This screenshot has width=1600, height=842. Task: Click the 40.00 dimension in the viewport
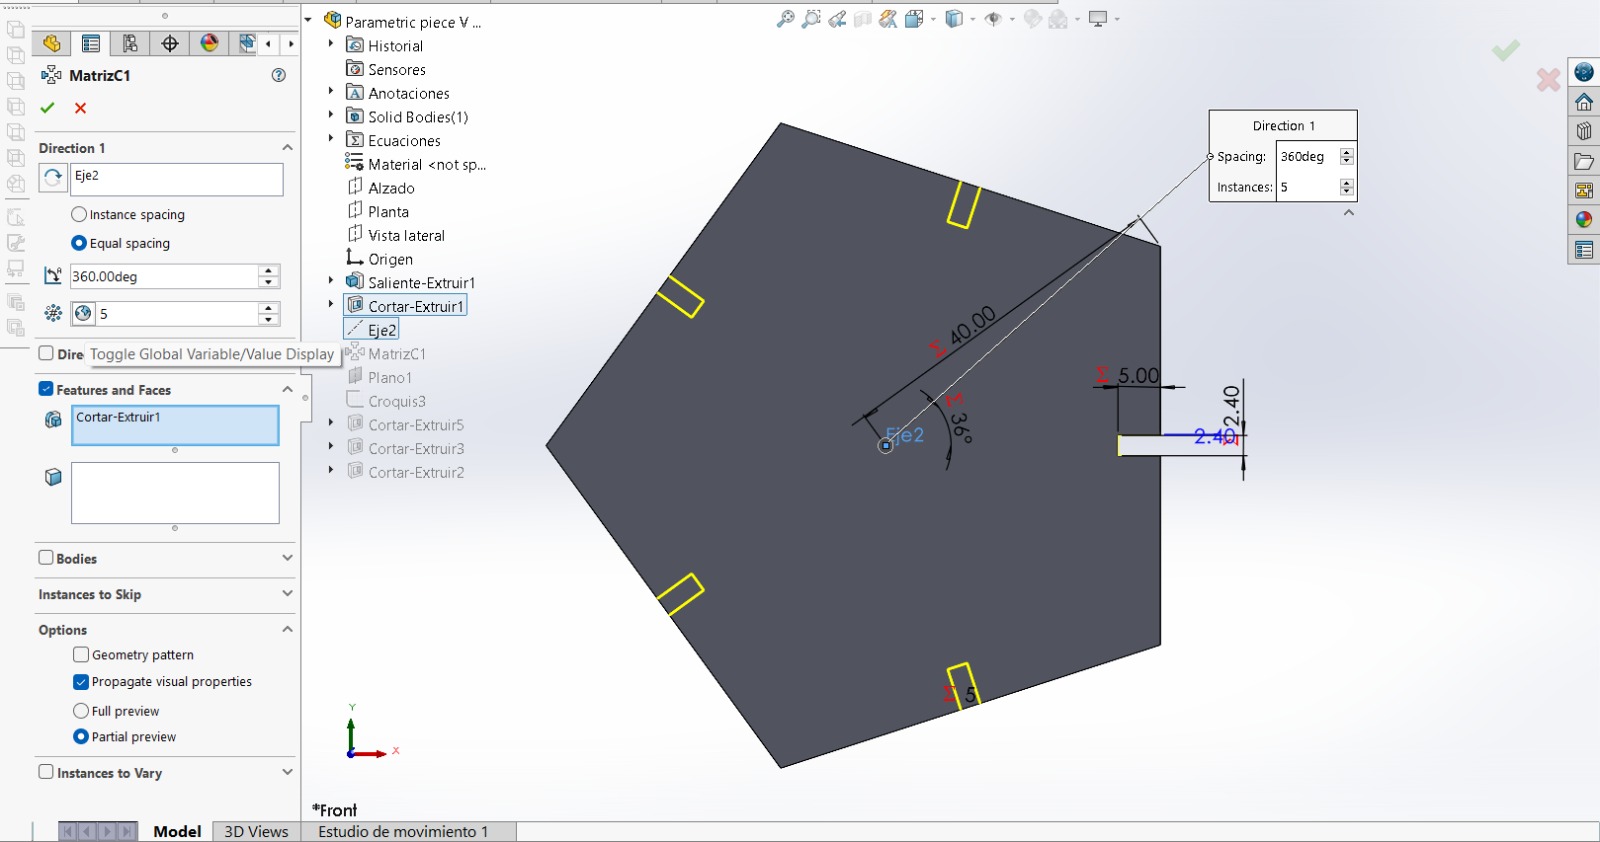click(x=973, y=325)
